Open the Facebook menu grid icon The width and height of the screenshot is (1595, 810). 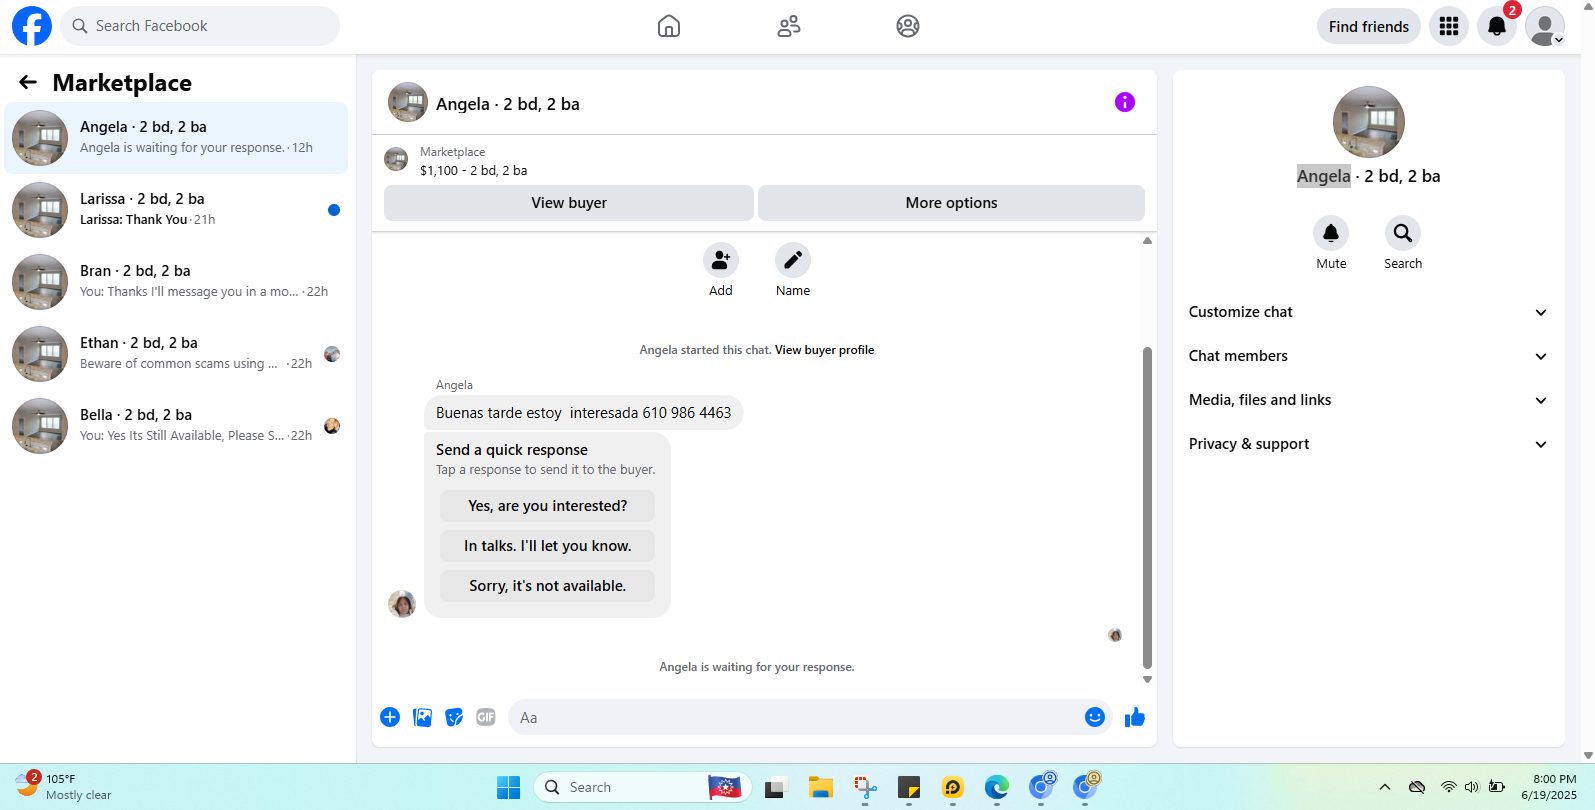coord(1449,26)
